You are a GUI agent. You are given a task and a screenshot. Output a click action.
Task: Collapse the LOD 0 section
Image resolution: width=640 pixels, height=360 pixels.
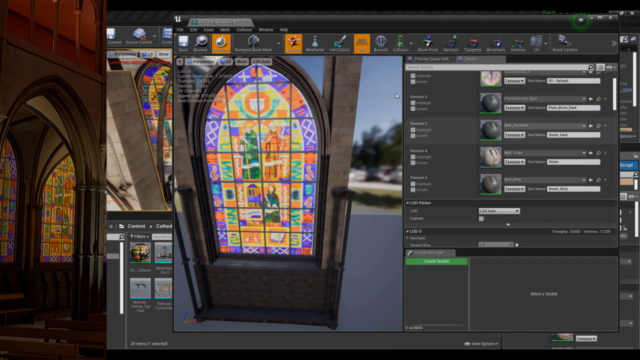point(407,231)
